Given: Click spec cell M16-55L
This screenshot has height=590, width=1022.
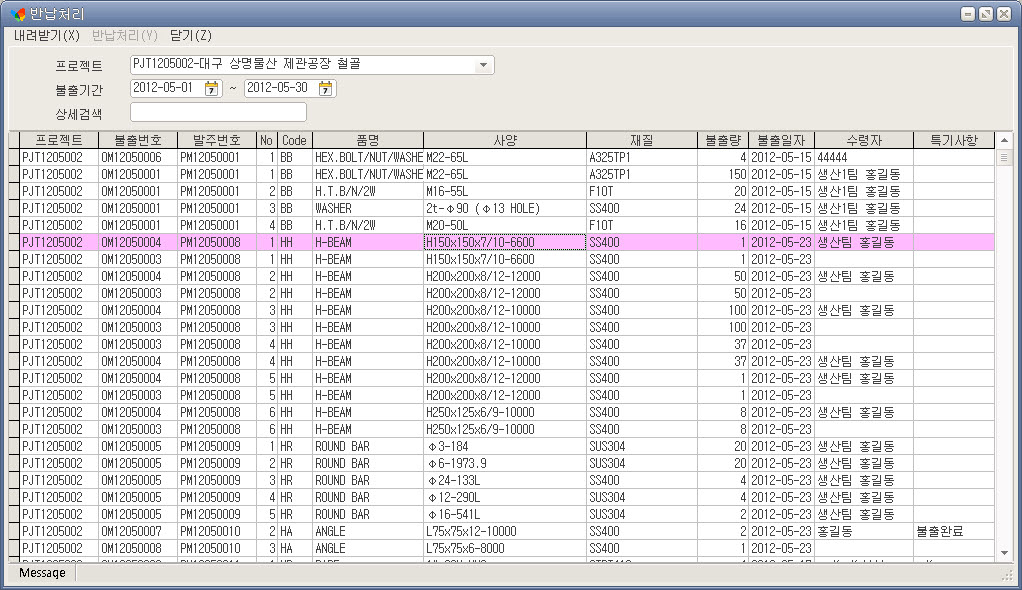Looking at the screenshot, I should [x=505, y=191].
